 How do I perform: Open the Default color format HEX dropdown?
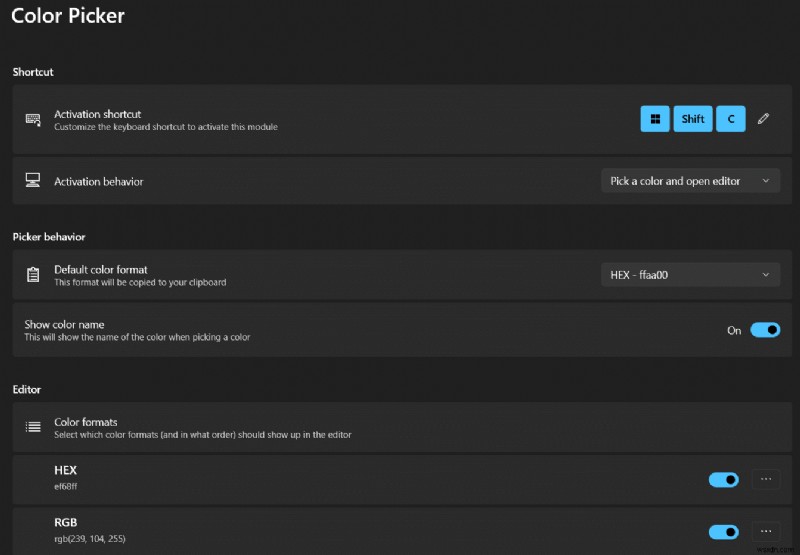(x=690, y=275)
